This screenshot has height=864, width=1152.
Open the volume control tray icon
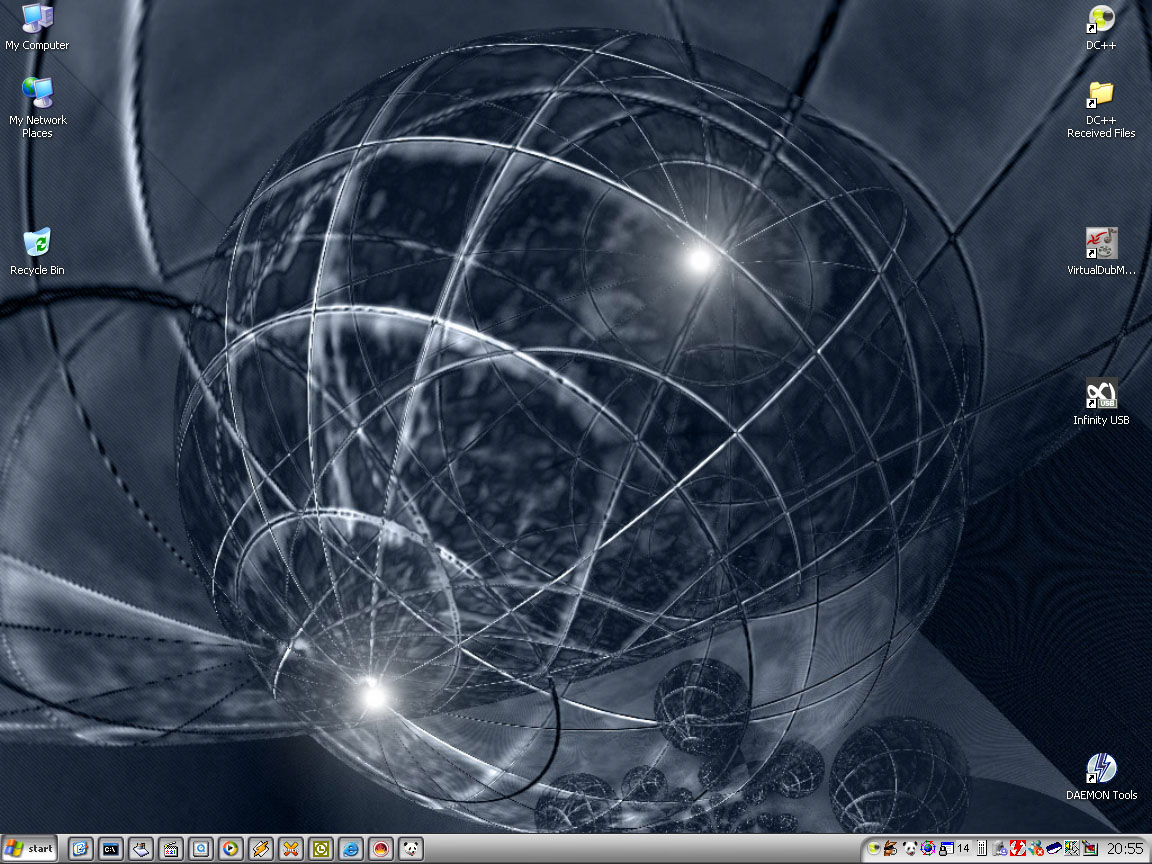1072,848
